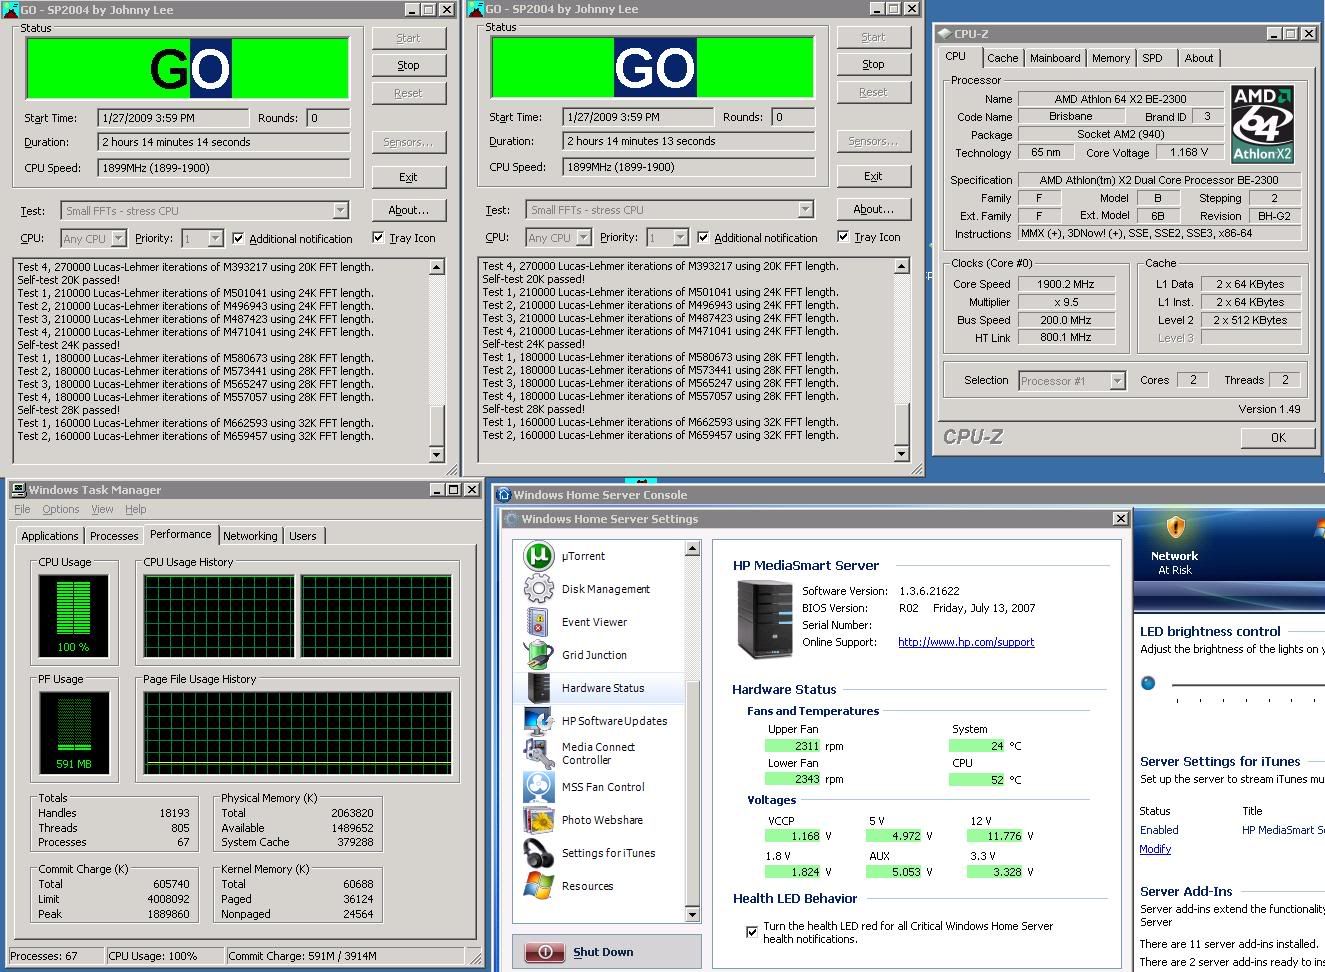Image resolution: width=1325 pixels, height=972 pixels.
Task: Open the Grid Junction icon
Action: 538,655
